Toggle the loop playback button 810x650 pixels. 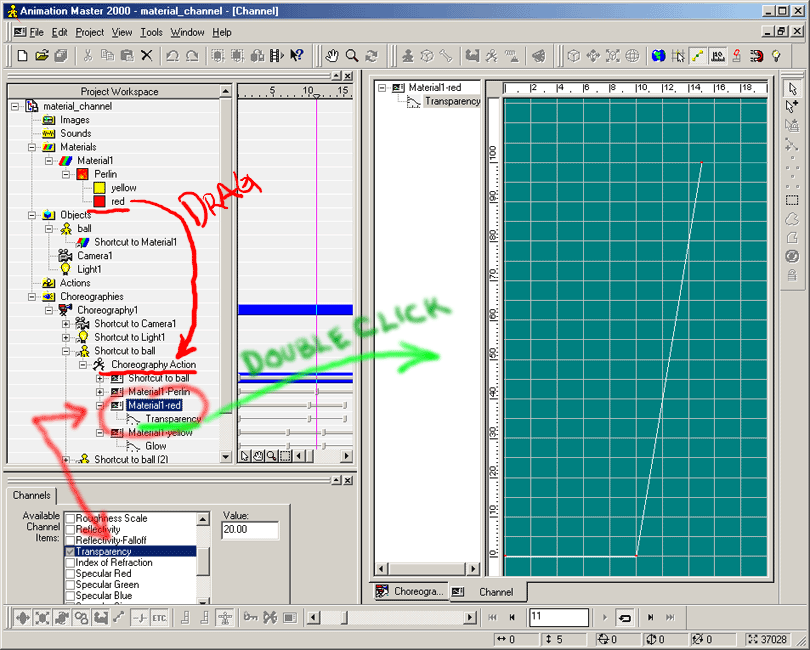(x=624, y=618)
